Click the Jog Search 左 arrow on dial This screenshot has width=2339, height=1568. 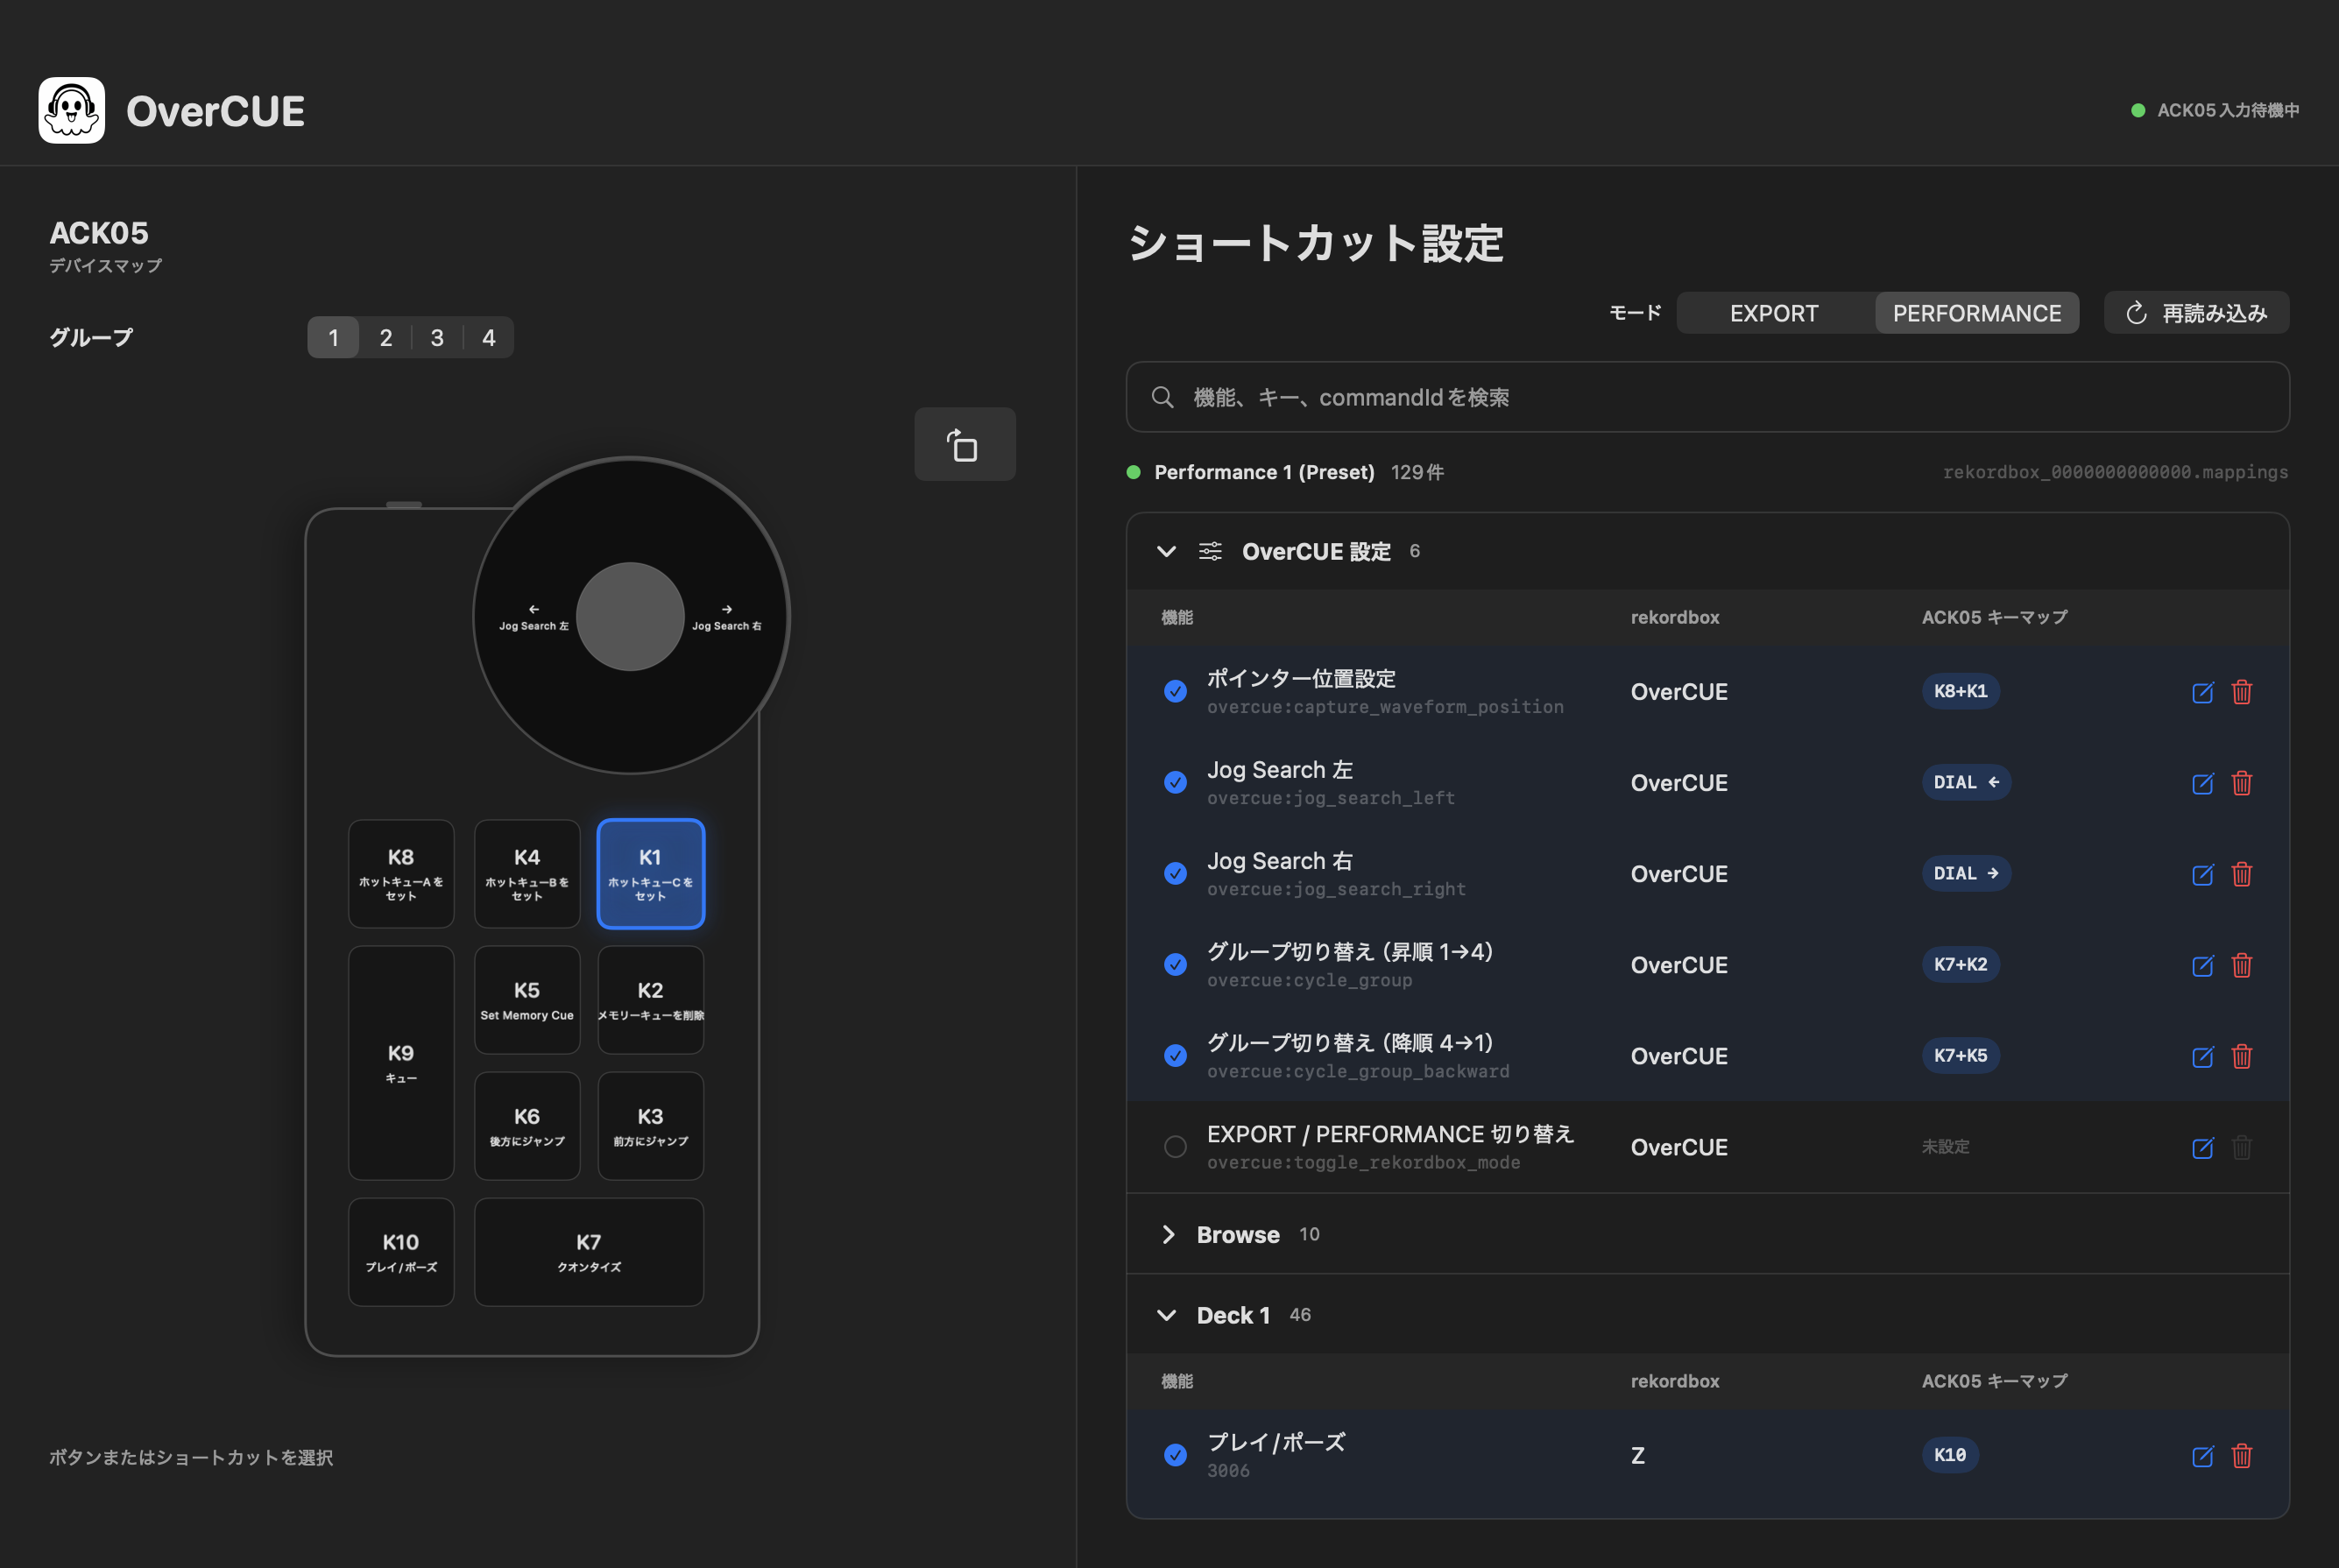533,609
